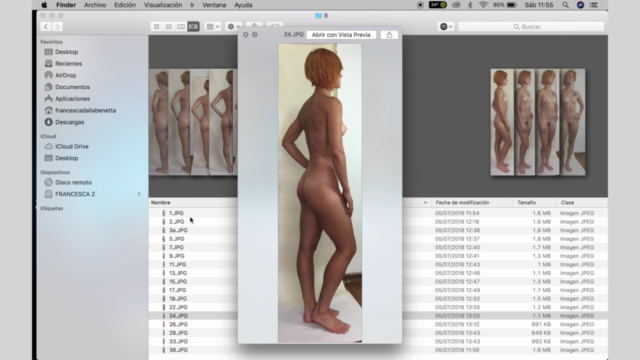This screenshot has height=360, width=640.
Task: Open the Dropbox toolbar dropdown
Action: coord(446,27)
